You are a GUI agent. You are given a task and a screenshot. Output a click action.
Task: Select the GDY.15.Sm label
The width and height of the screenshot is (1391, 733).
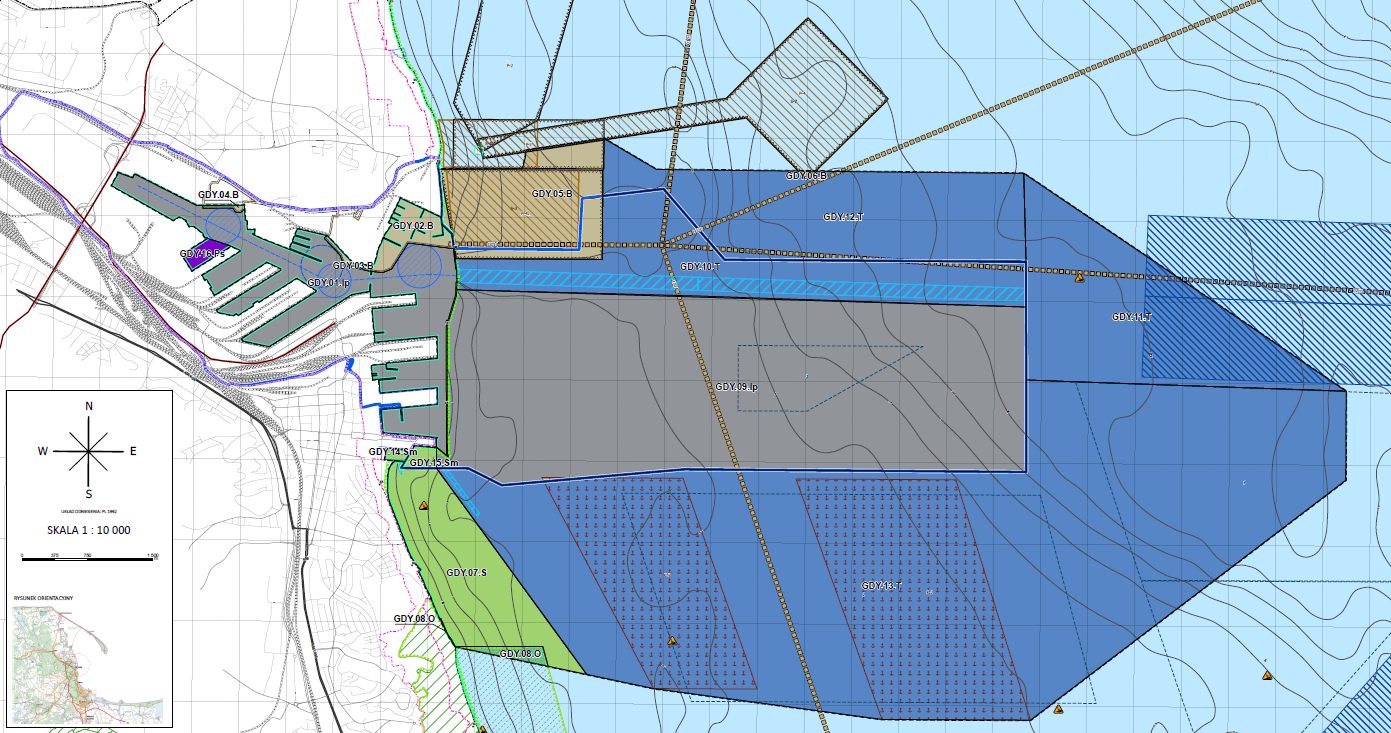pos(434,463)
